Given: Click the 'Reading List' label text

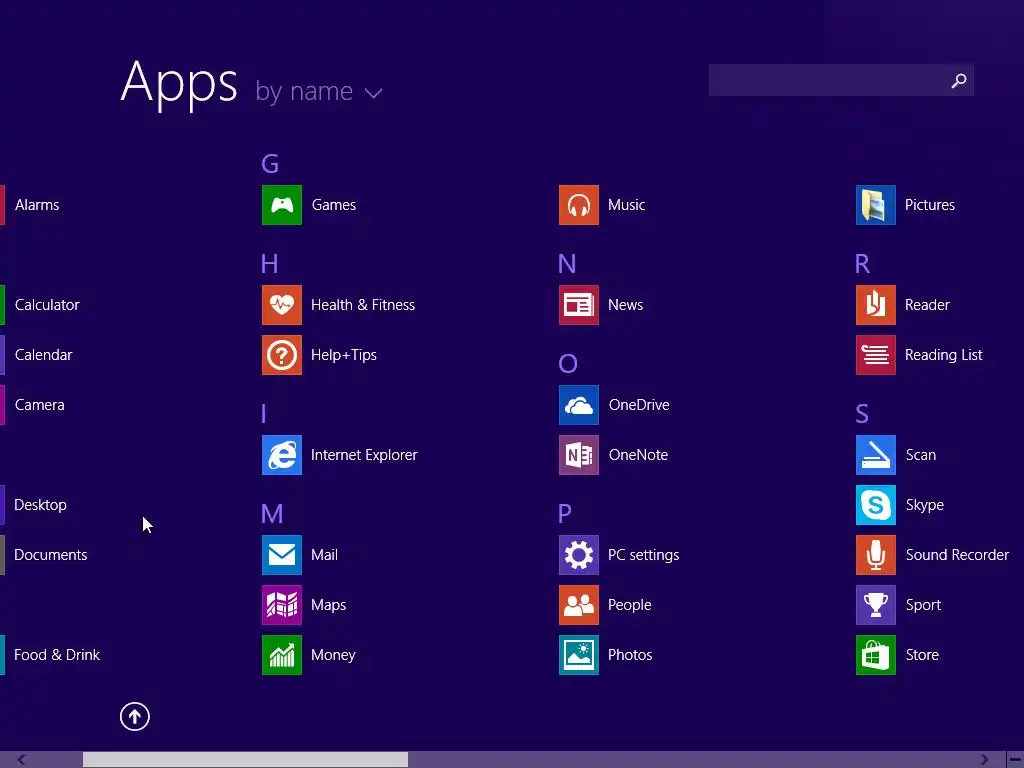Looking at the screenshot, I should pyautogui.click(x=944, y=355).
